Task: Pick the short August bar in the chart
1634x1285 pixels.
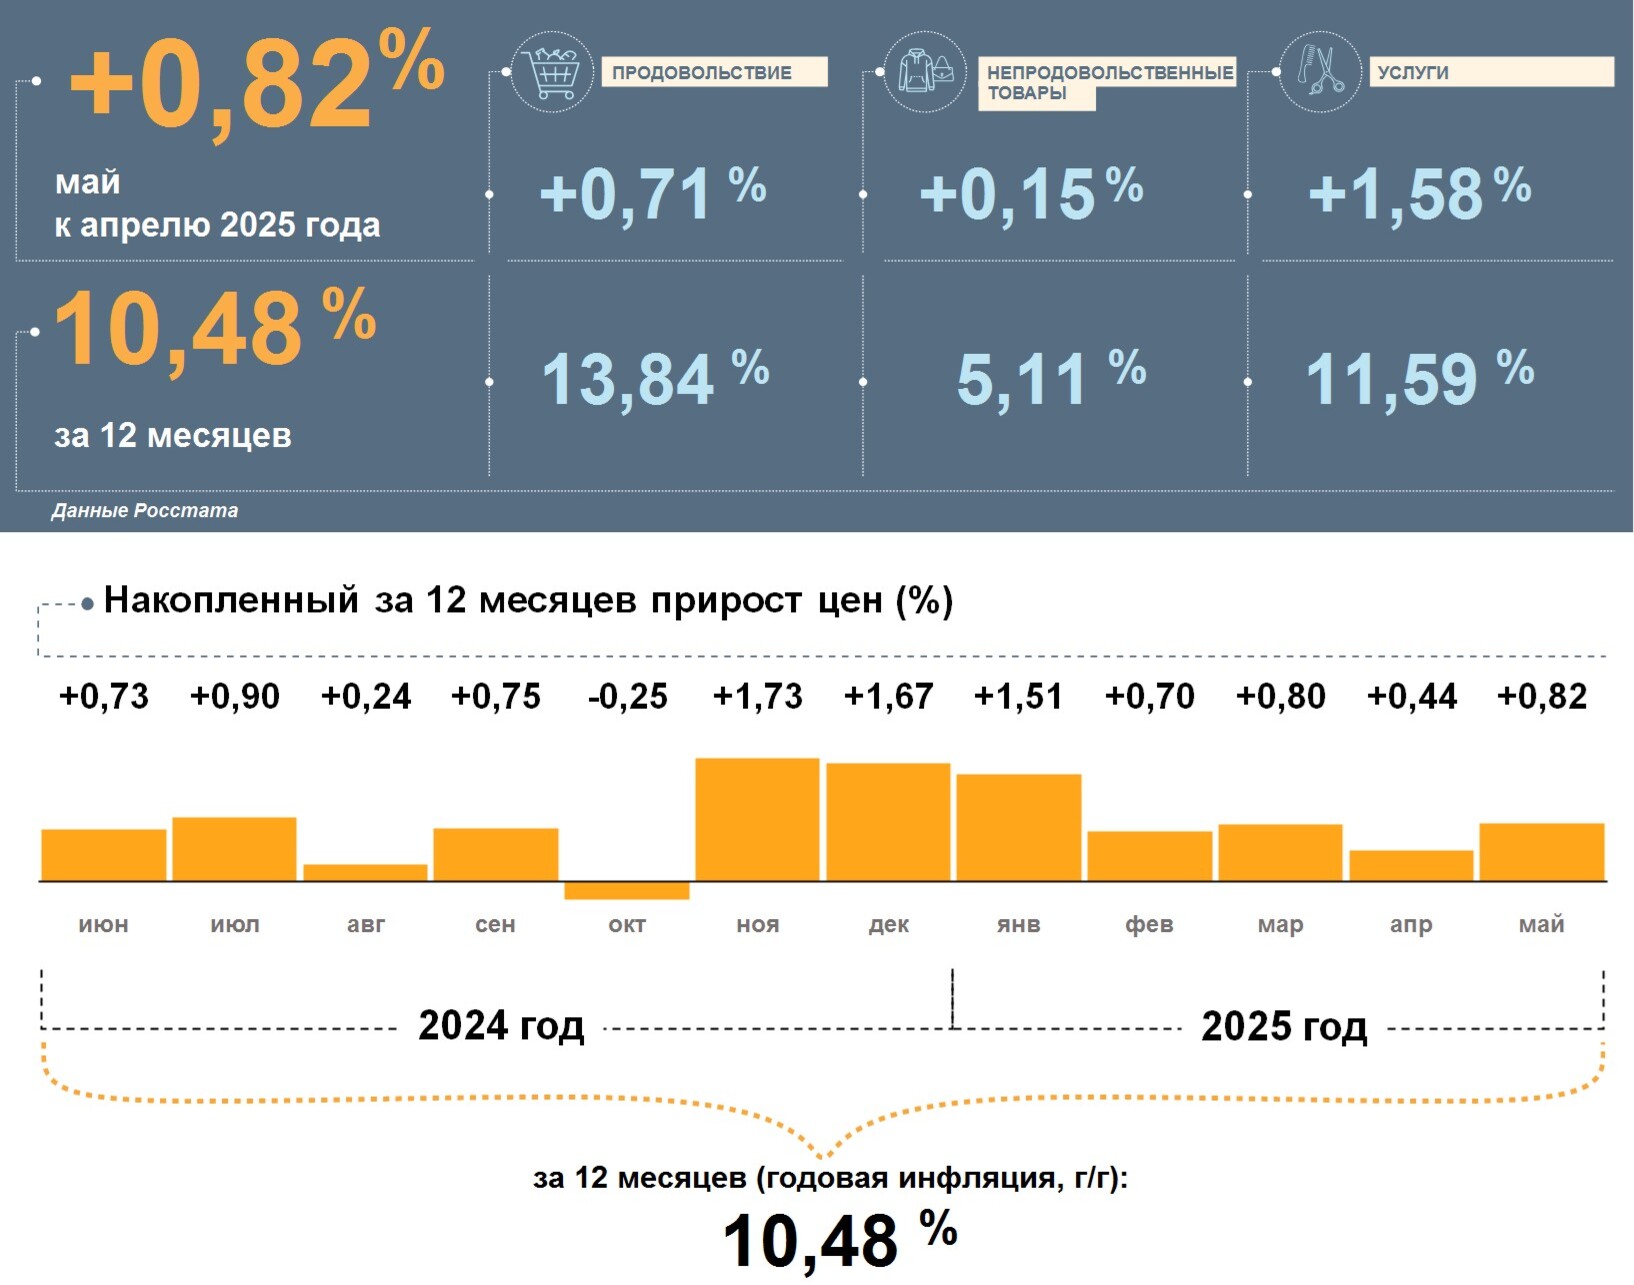Action: pyautogui.click(x=365, y=872)
